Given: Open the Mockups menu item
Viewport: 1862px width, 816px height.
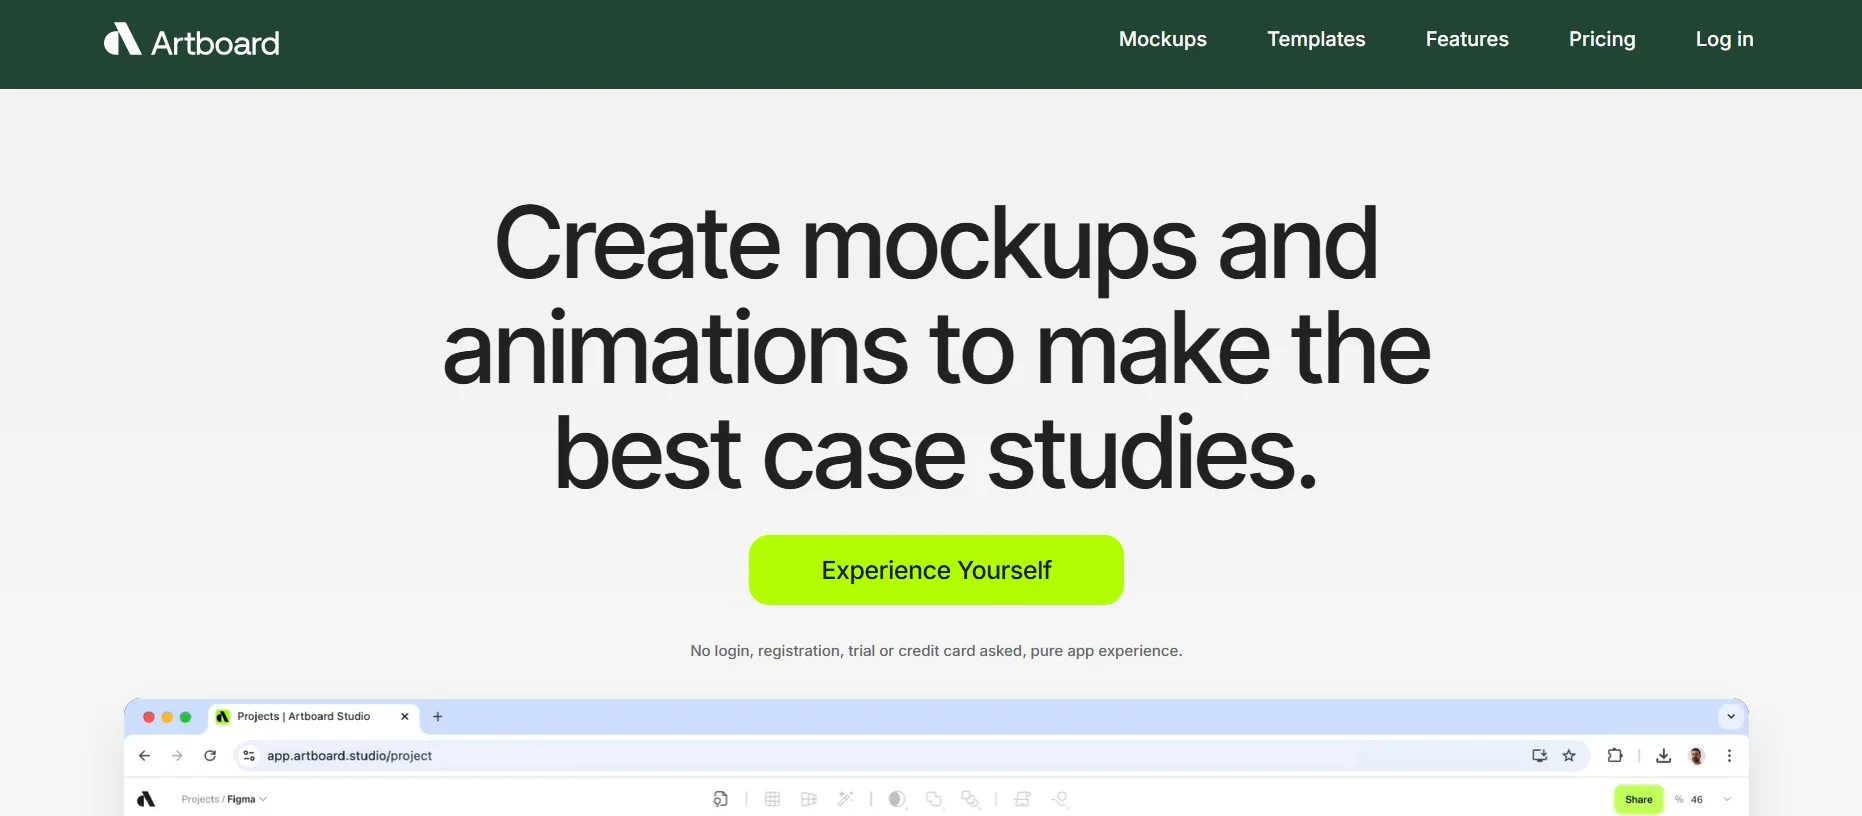Looking at the screenshot, I should point(1162,39).
